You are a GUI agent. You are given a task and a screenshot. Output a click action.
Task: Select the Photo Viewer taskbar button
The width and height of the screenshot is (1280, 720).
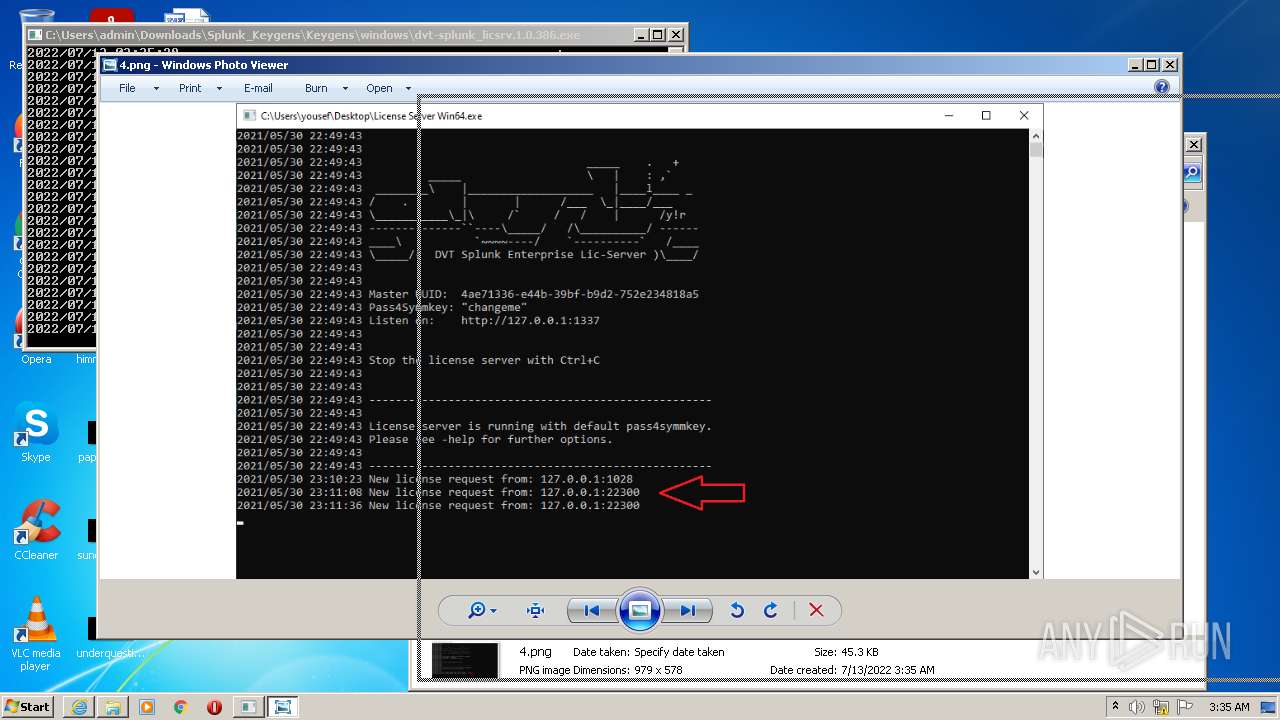(x=283, y=707)
